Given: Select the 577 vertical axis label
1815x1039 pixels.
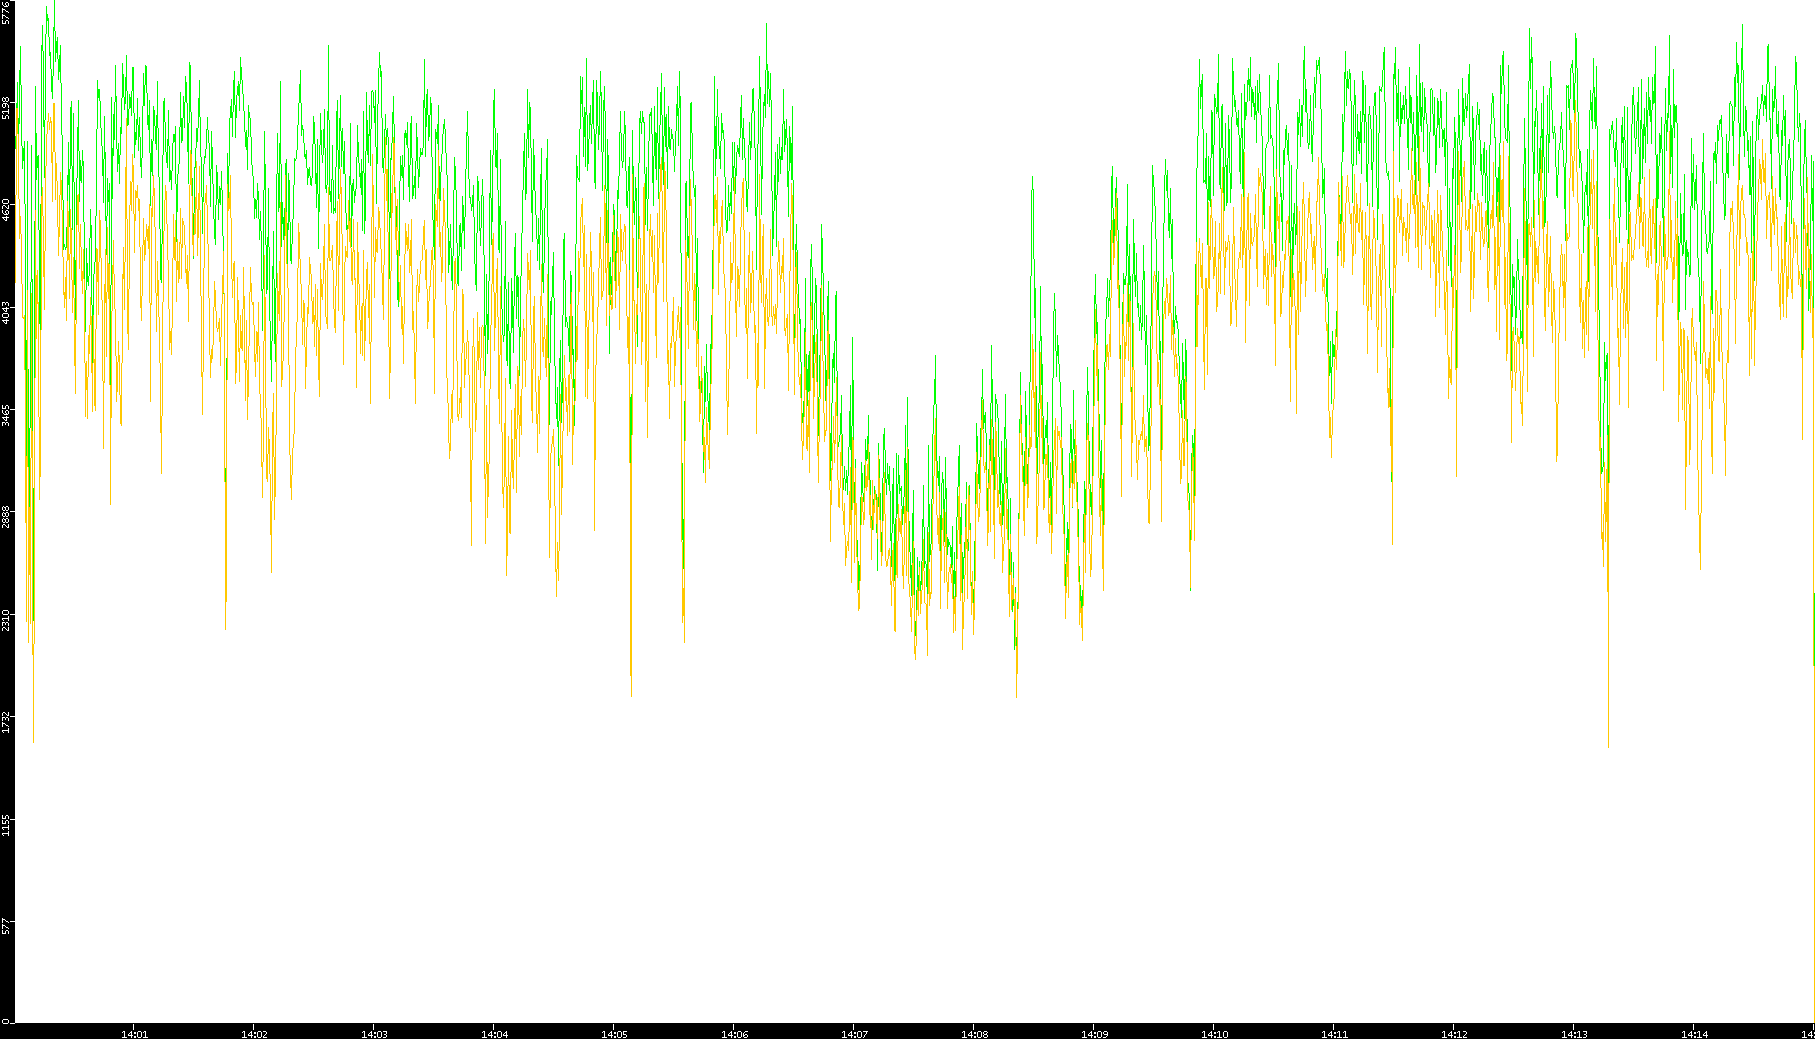Looking at the screenshot, I should (7, 927).
